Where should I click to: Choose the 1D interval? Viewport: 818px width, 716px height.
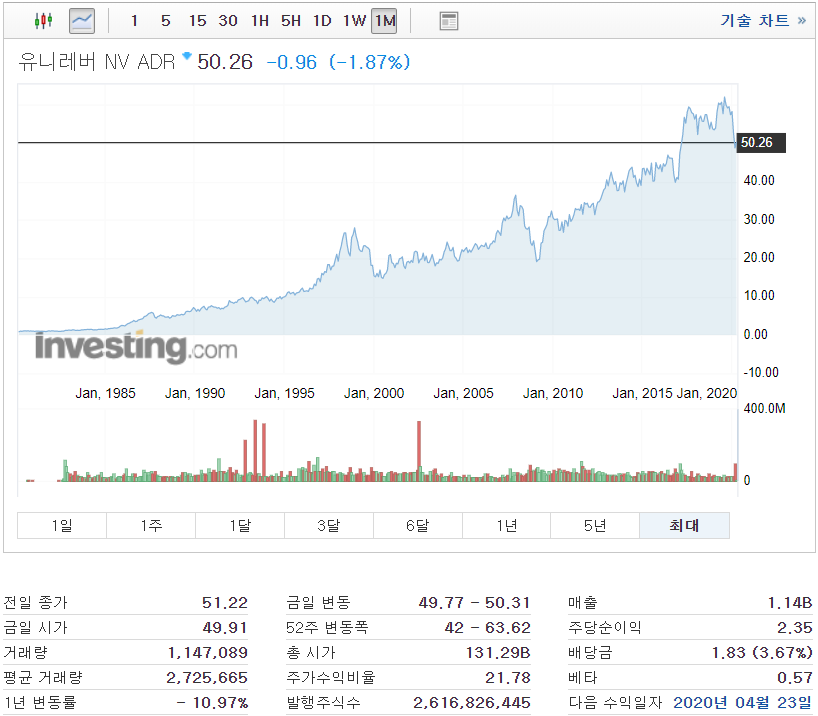tap(322, 21)
